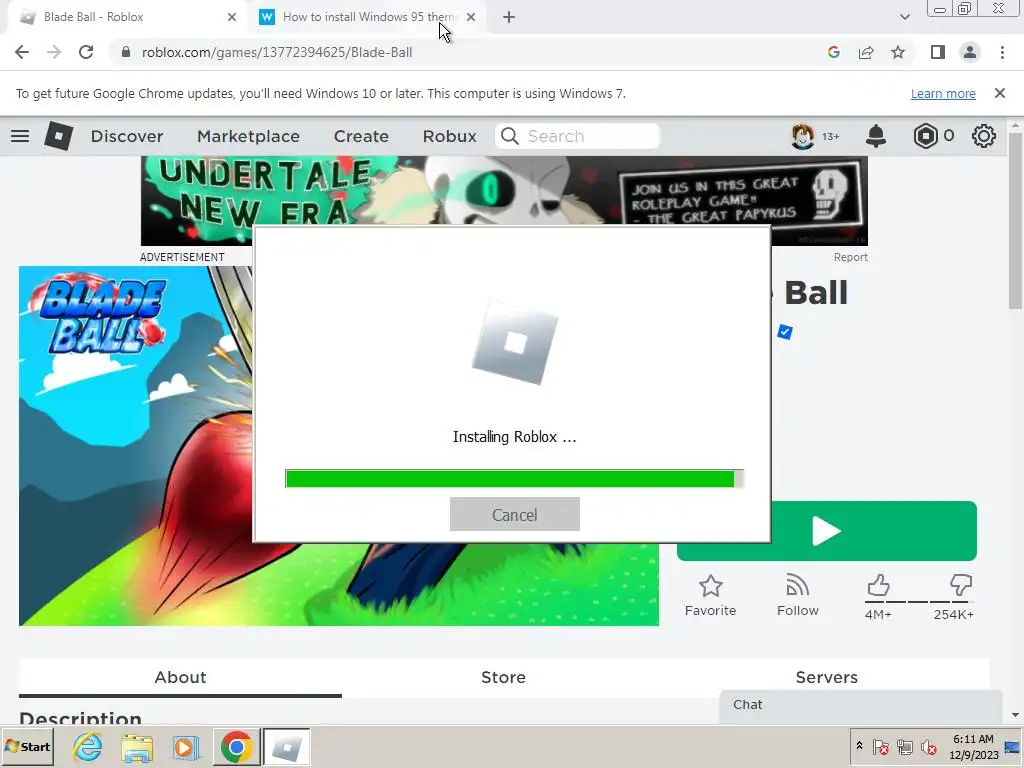Open the Roblox settings gear
The image size is (1024, 768).
coord(984,136)
